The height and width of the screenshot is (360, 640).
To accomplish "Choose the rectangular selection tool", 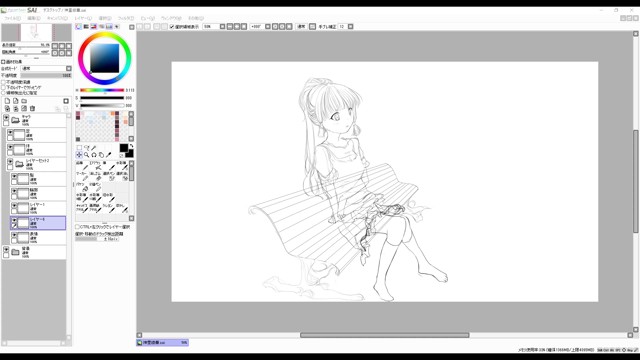I will [79, 147].
